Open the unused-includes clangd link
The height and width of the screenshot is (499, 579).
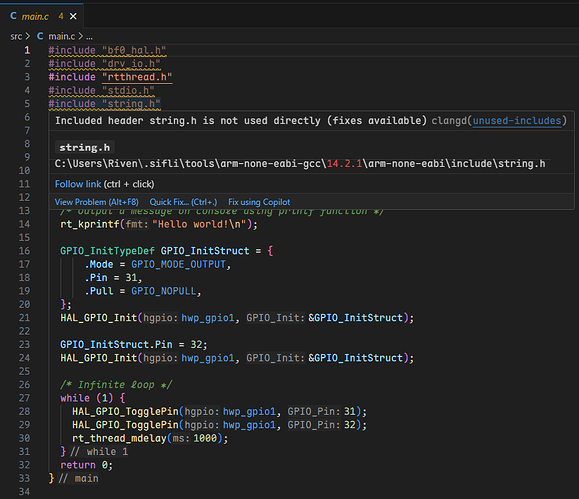tap(517, 121)
